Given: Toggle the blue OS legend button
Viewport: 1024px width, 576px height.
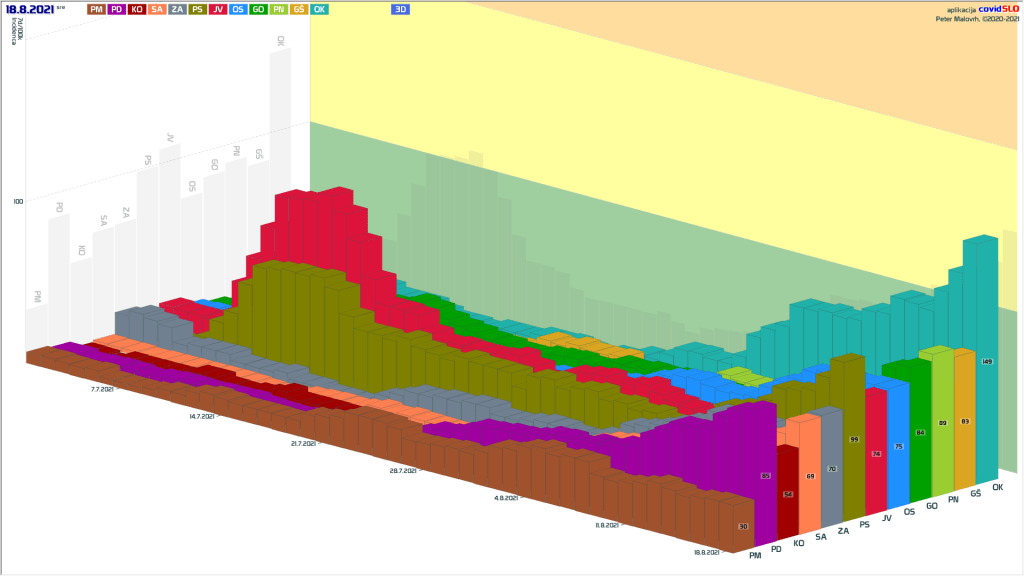Looking at the screenshot, I should (238, 9).
